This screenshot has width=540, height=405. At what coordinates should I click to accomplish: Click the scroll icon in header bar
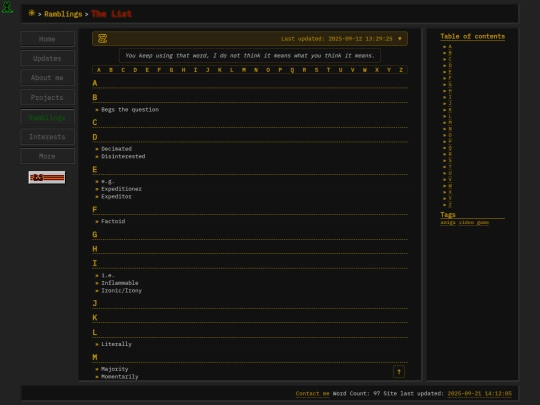[102, 39]
